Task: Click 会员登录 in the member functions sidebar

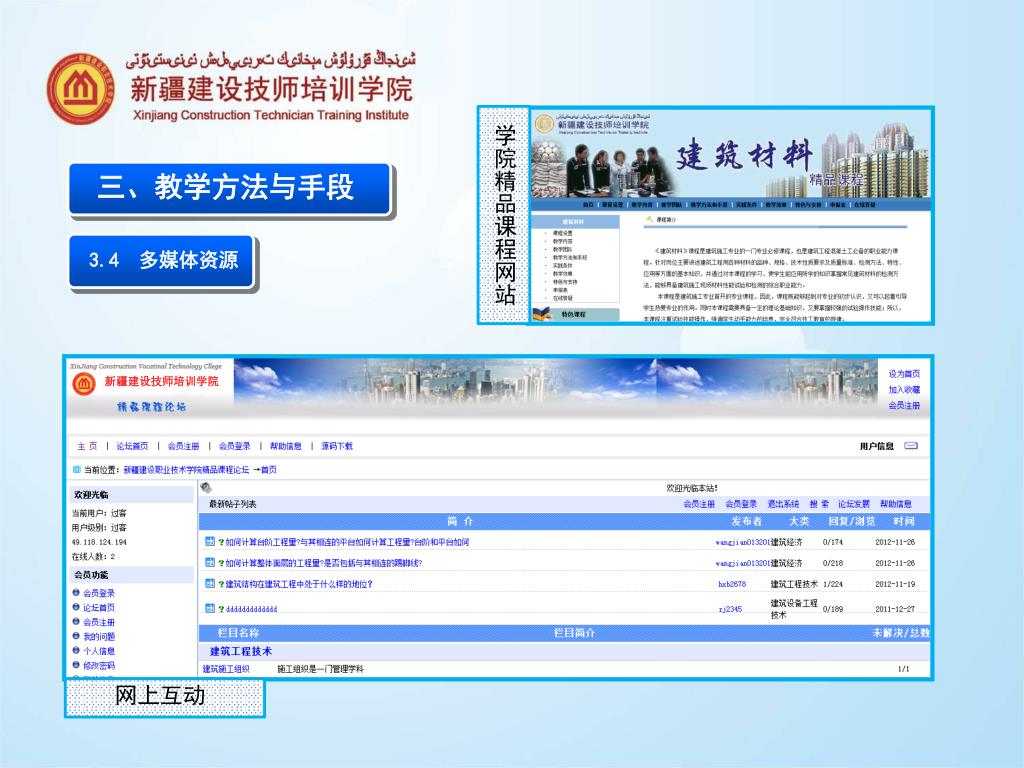Action: click(99, 593)
